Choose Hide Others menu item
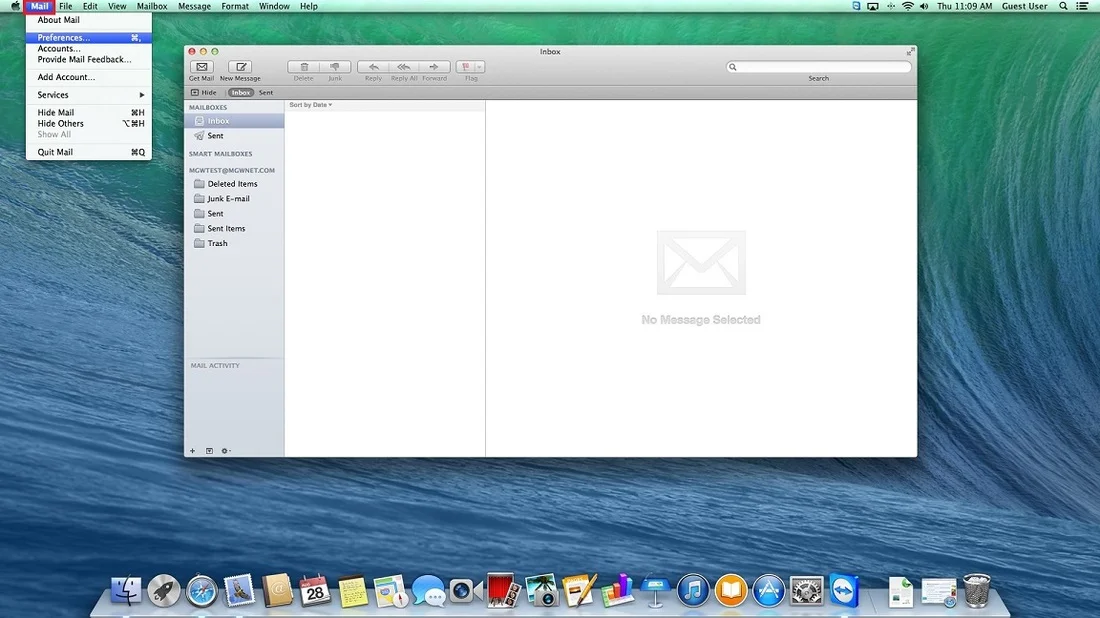Image resolution: width=1100 pixels, height=618 pixels. pyautogui.click(x=88, y=123)
